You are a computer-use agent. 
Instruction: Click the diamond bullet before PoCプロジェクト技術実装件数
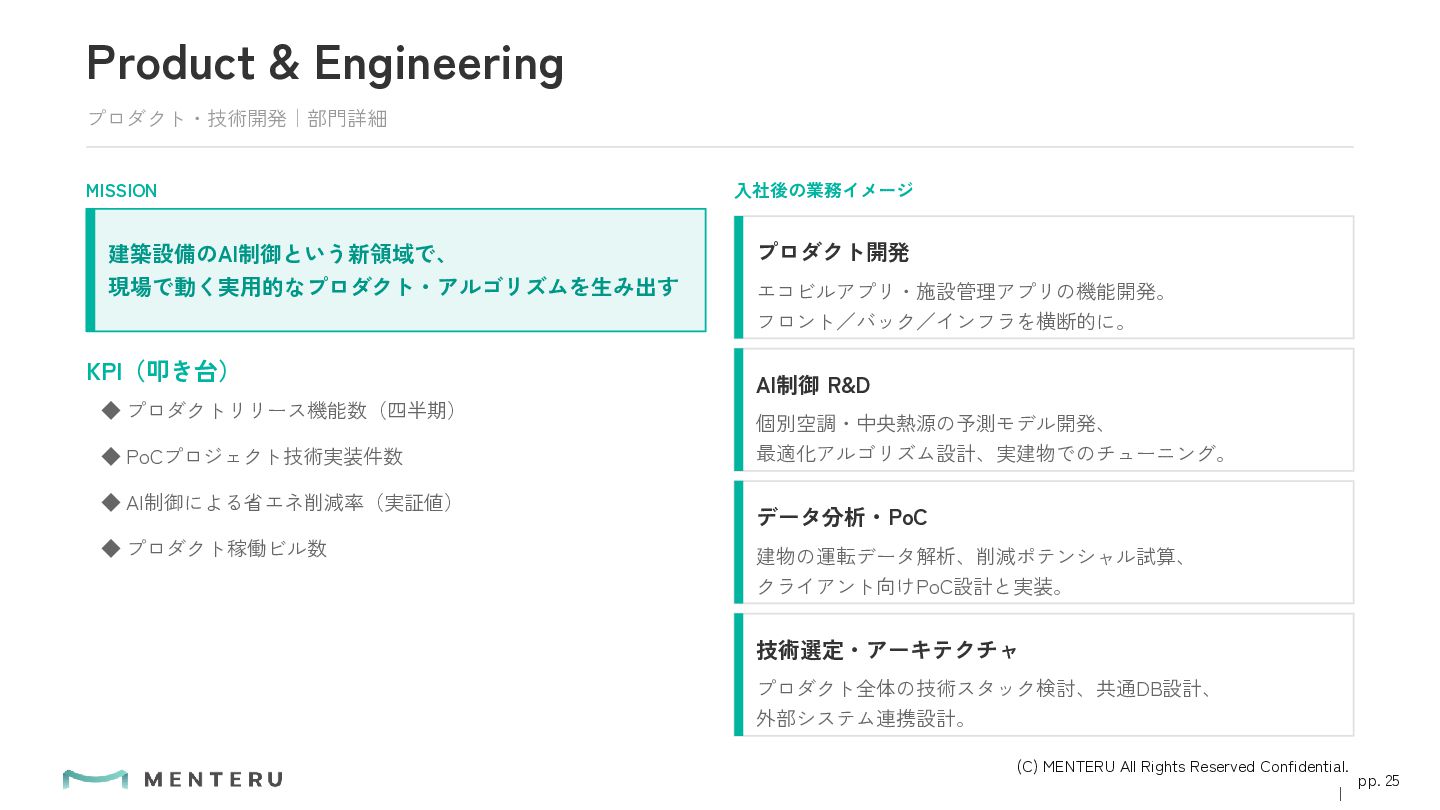point(111,456)
